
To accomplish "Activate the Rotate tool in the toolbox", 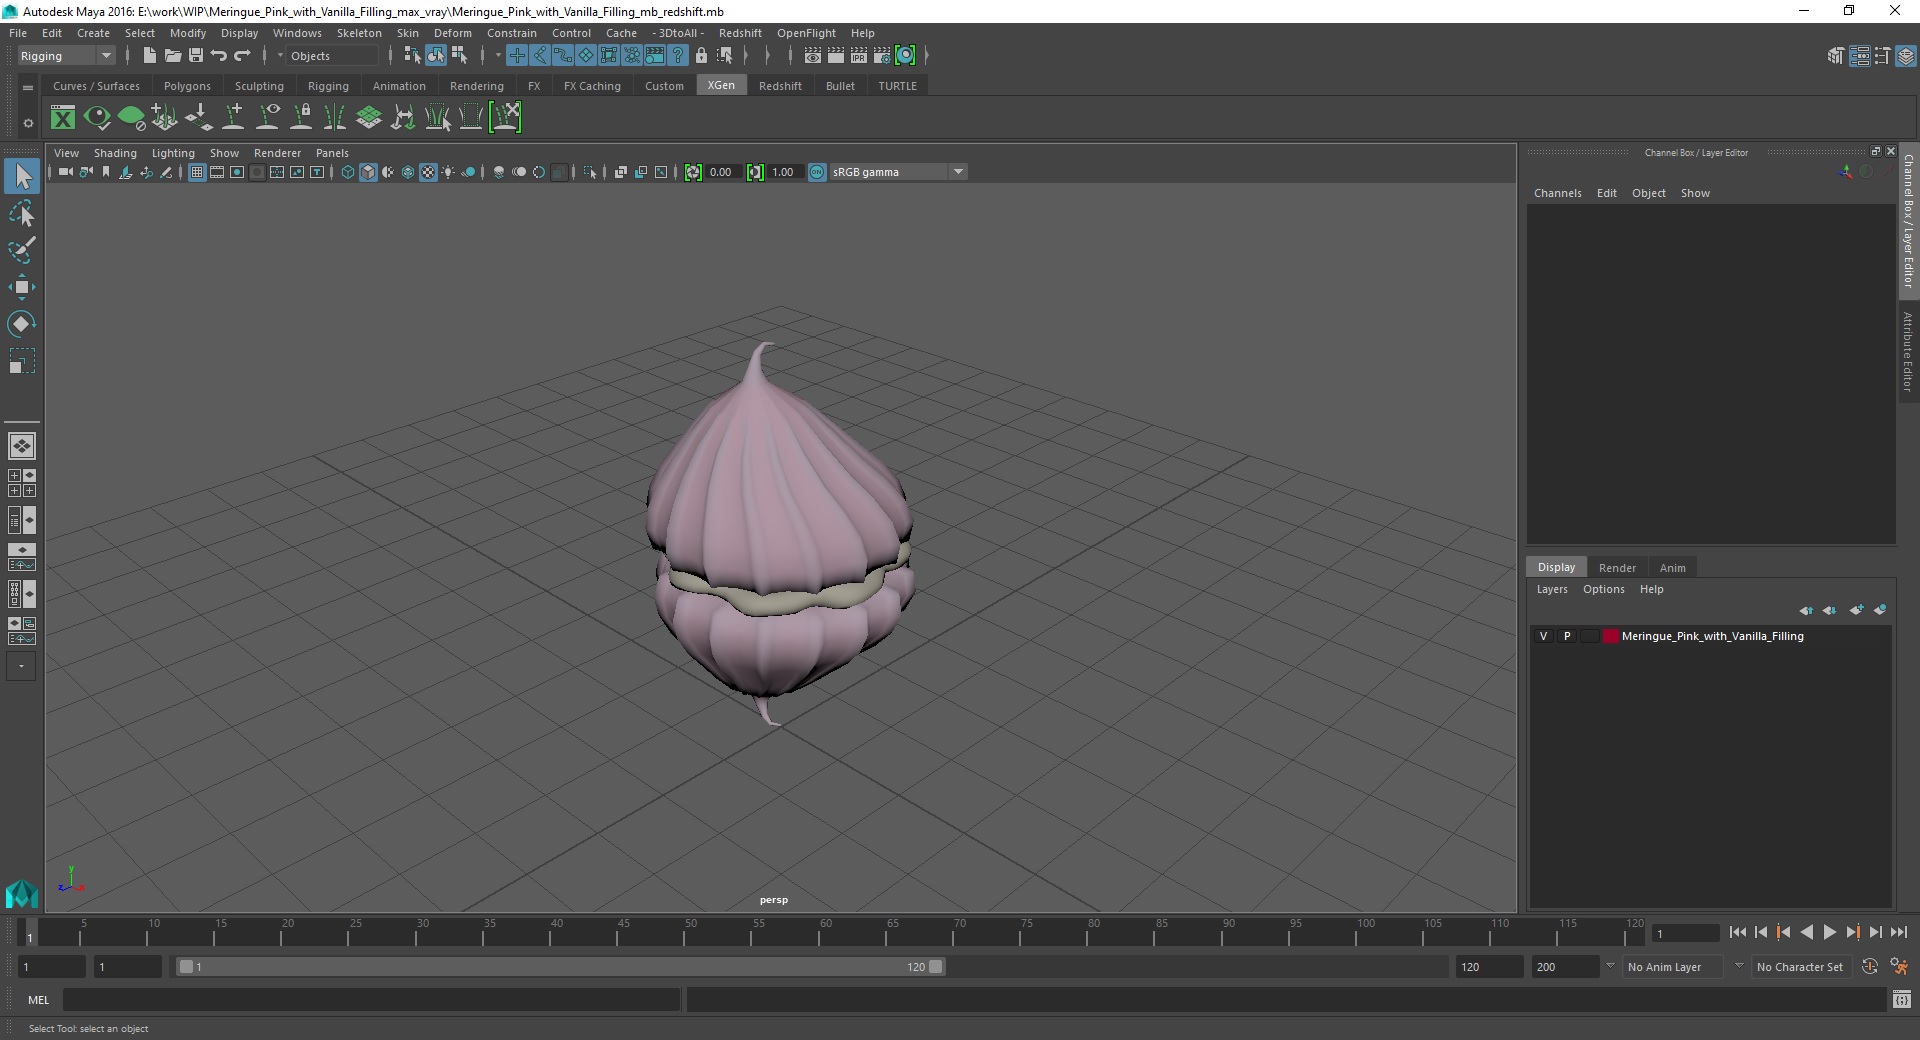I will (x=21, y=324).
